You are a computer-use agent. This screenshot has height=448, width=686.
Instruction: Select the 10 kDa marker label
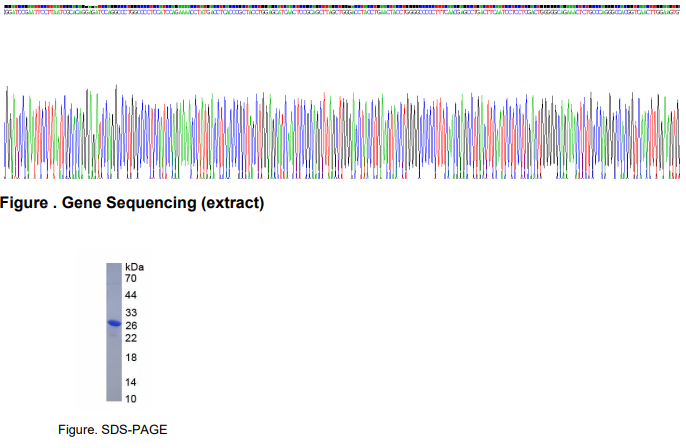coord(131,399)
